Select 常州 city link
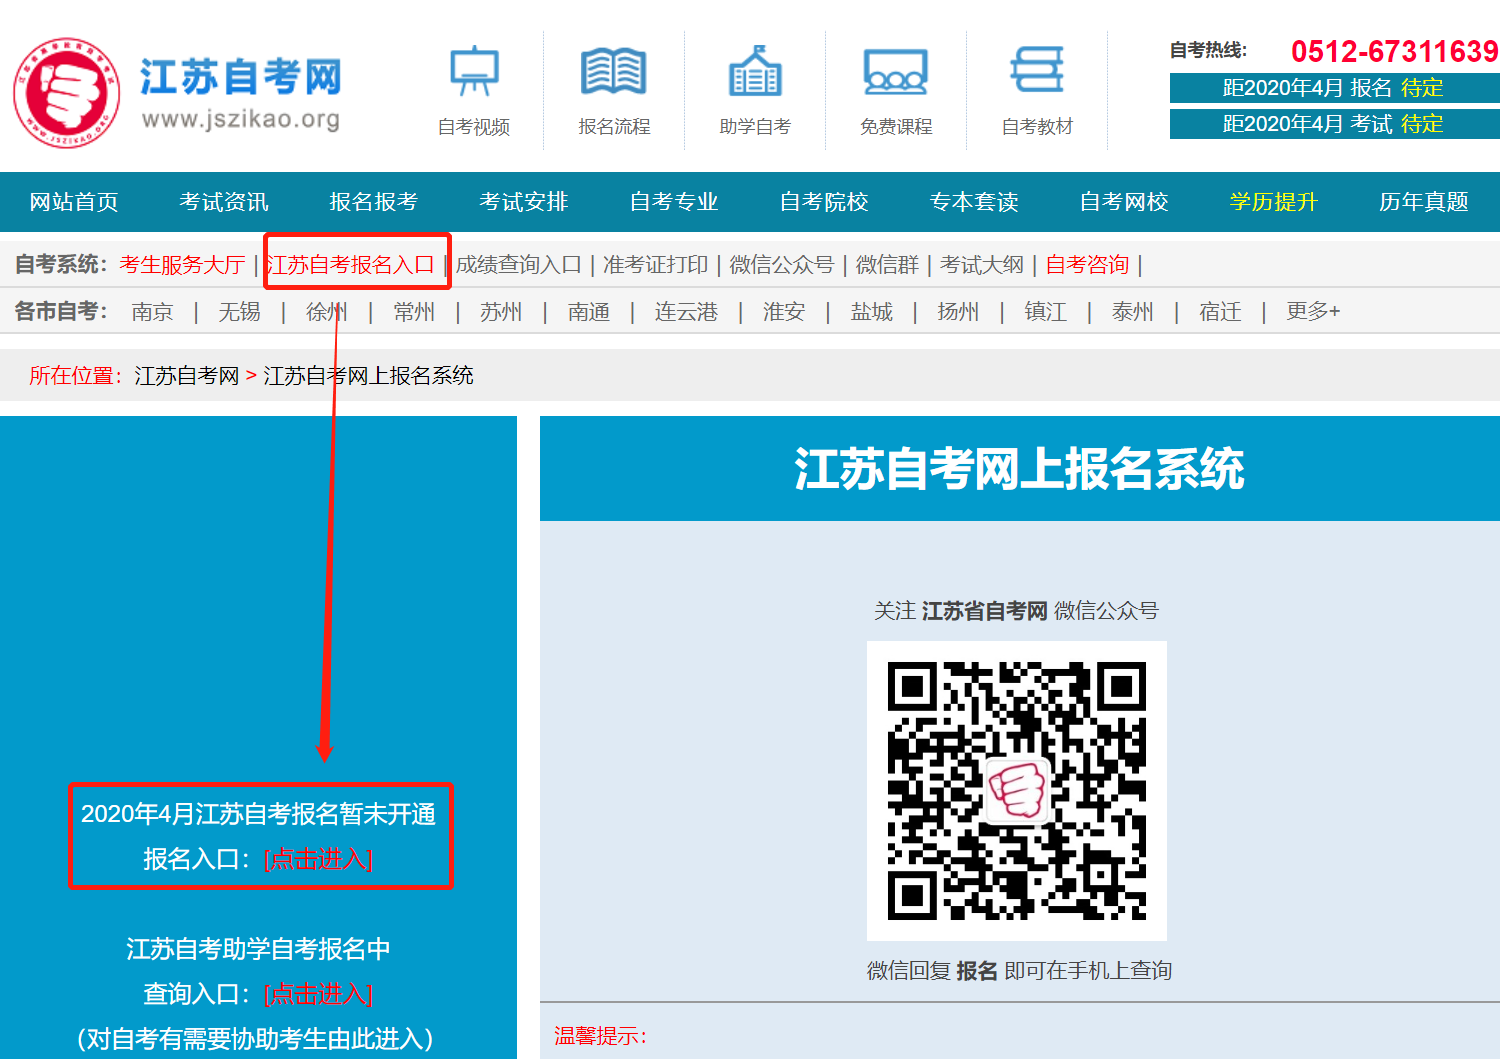1504x1059 pixels. tap(414, 312)
